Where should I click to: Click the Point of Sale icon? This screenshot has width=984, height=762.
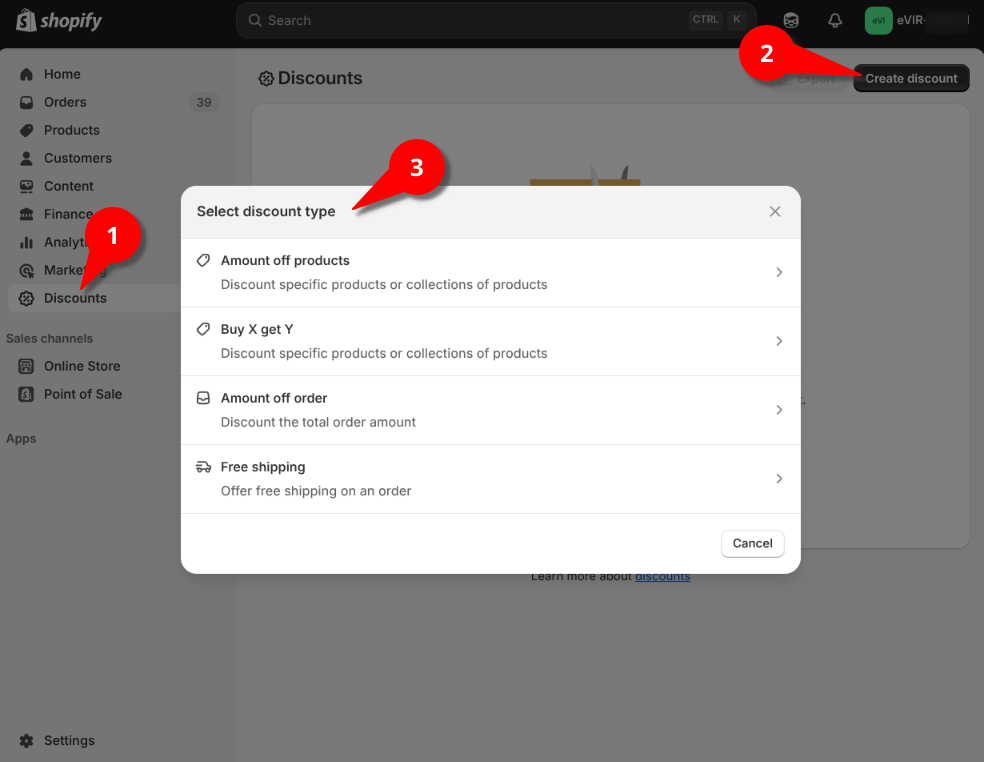click(x=26, y=394)
